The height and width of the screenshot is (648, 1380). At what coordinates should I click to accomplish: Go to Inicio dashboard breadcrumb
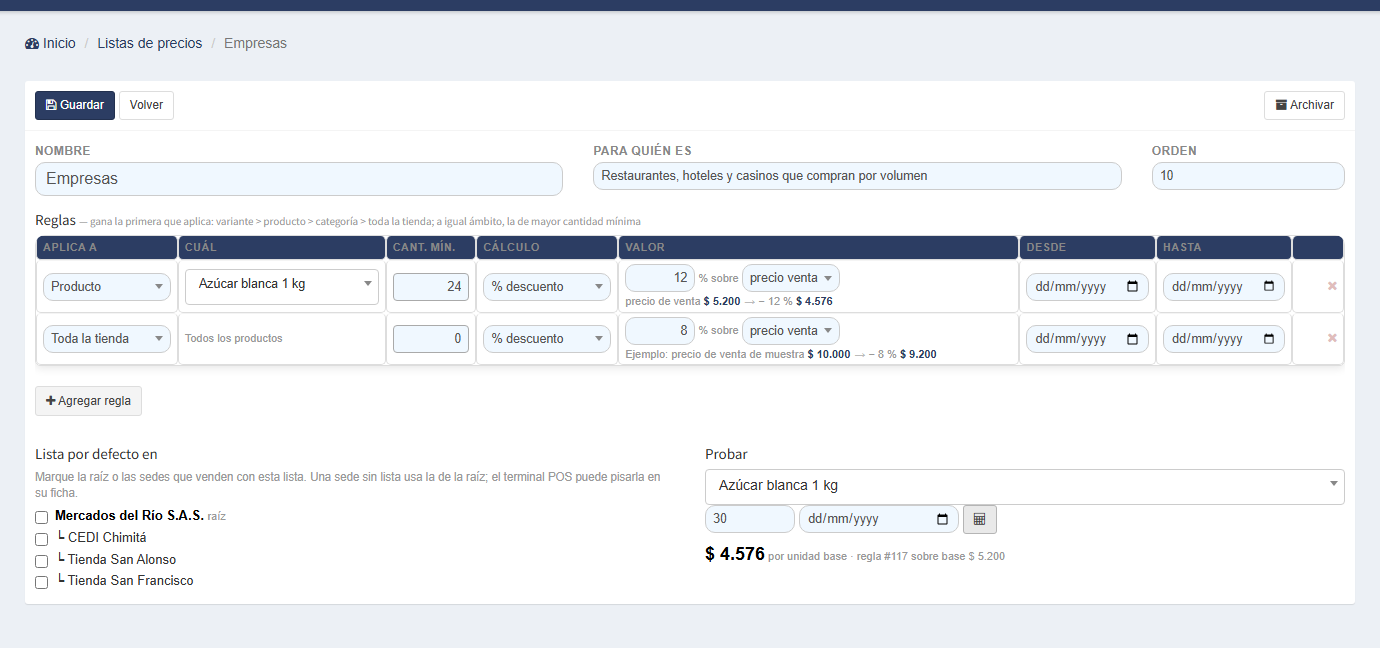click(x=50, y=43)
